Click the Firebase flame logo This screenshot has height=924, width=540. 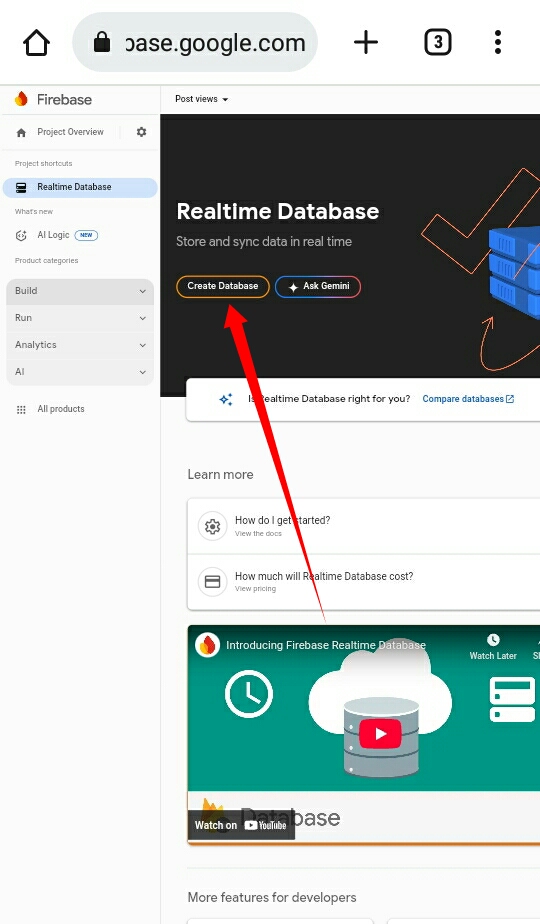point(21,99)
